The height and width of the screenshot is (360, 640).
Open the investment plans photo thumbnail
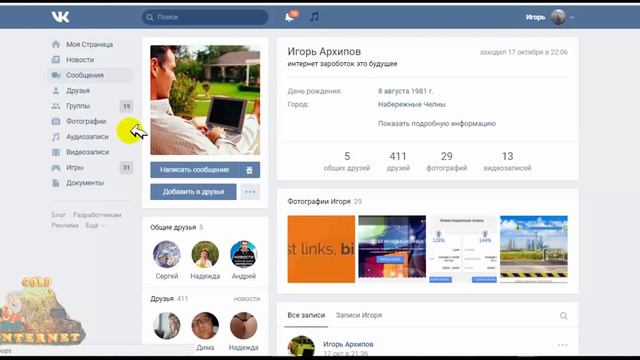click(x=463, y=249)
